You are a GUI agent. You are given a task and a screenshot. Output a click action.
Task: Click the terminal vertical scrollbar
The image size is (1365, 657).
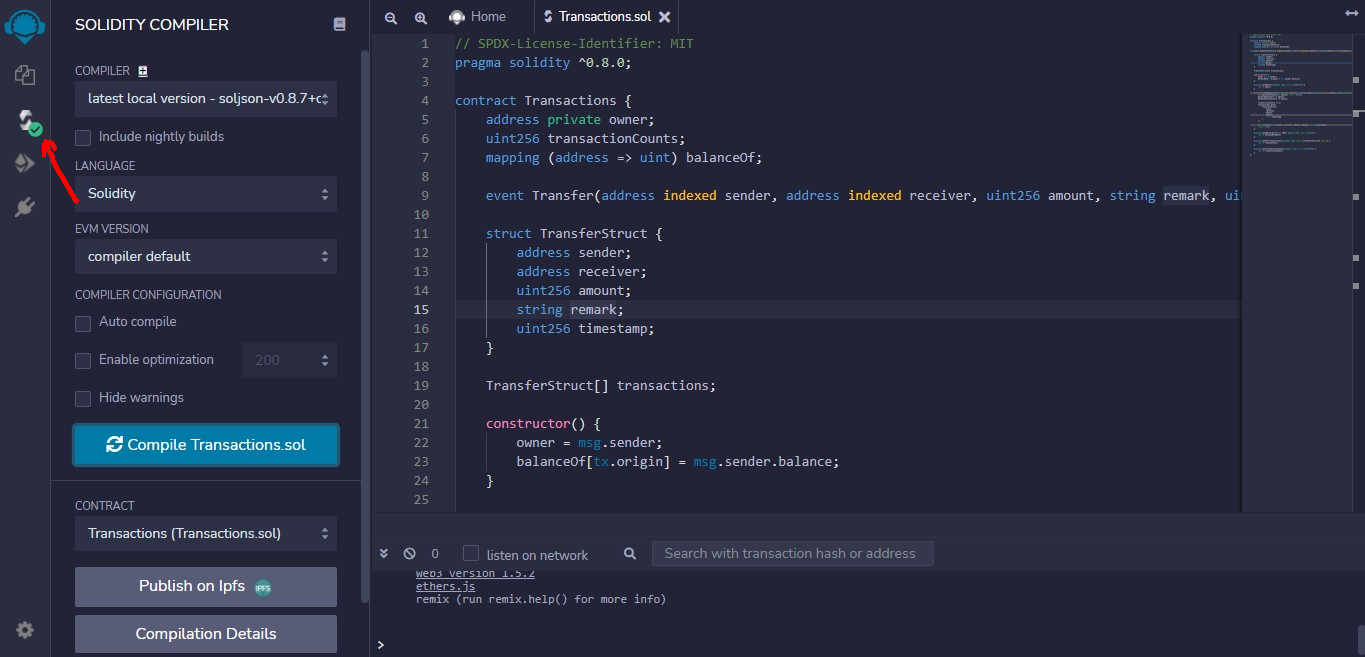coord(1360,638)
